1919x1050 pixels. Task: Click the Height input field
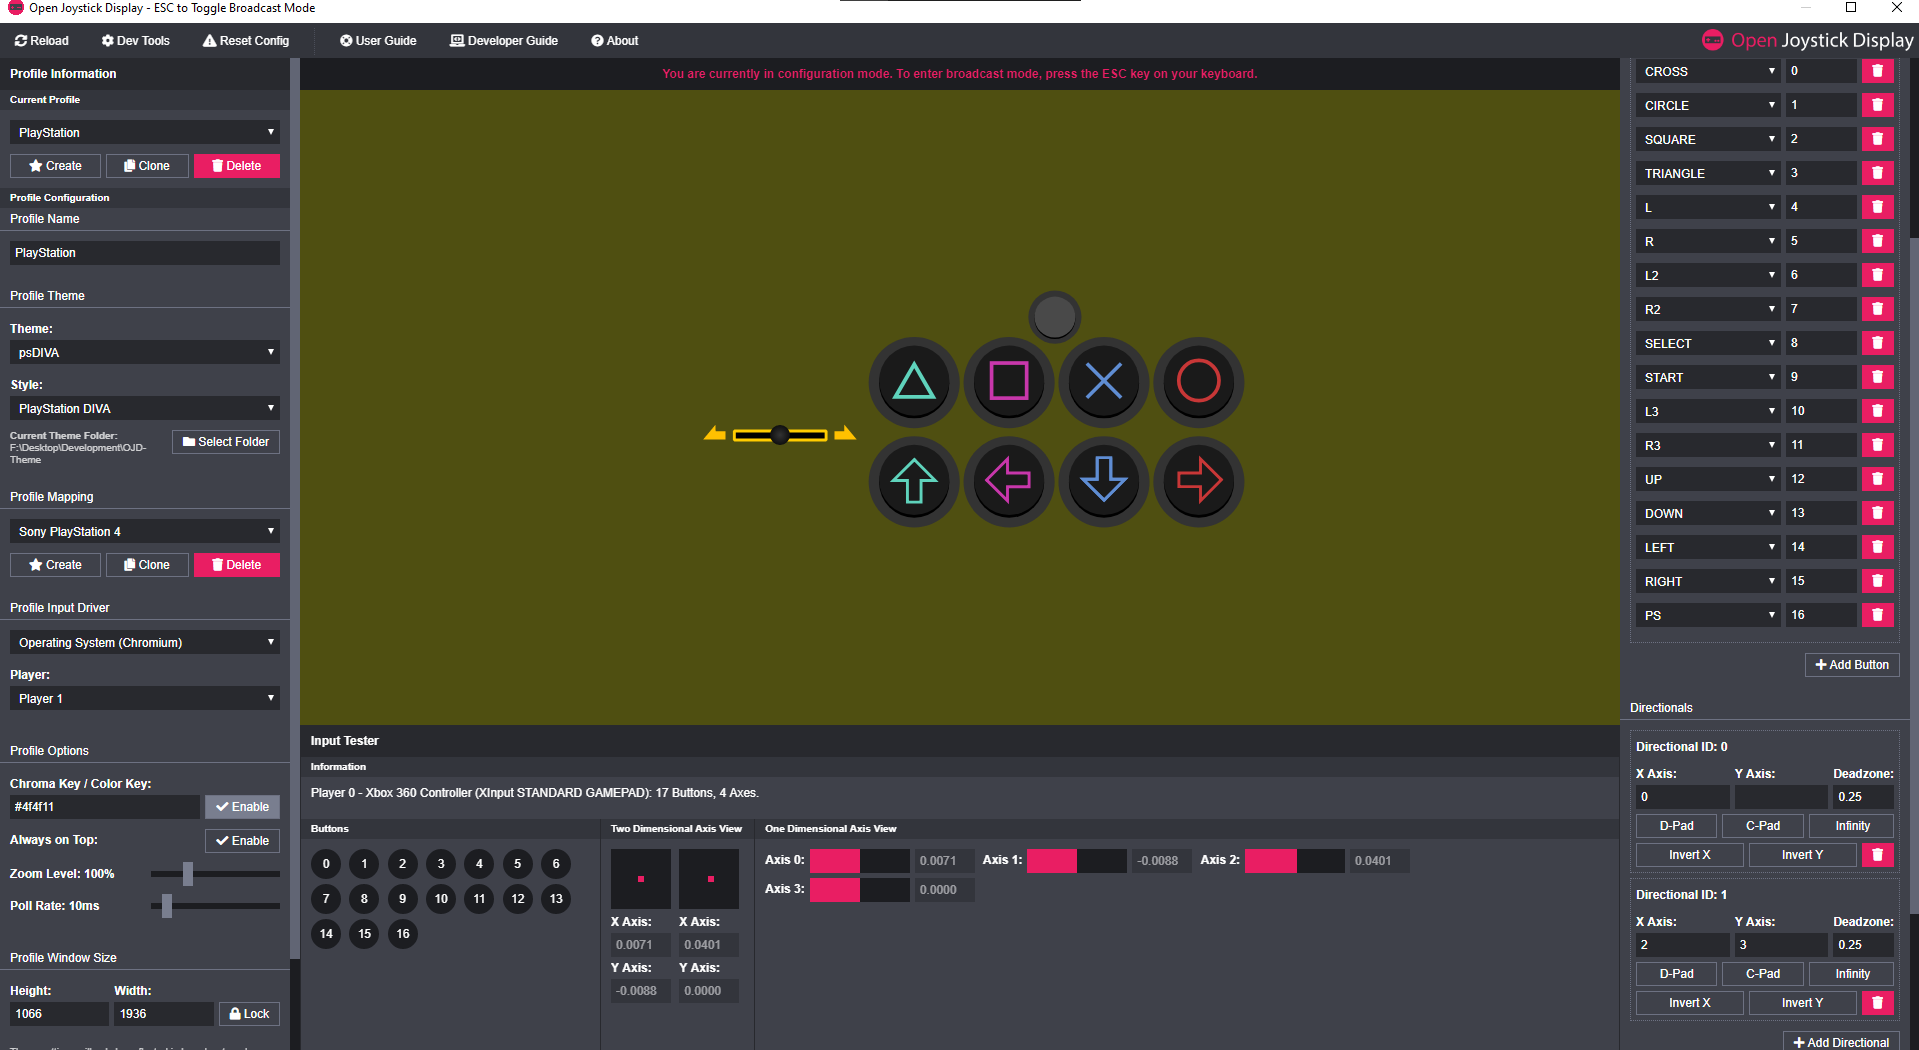[59, 1014]
